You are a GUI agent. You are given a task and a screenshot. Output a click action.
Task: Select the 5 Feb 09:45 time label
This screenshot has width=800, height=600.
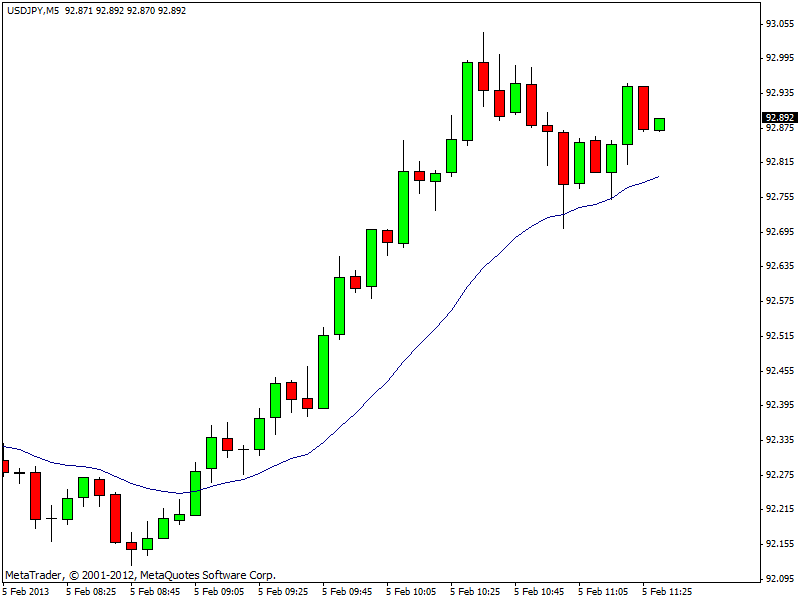coord(348,591)
